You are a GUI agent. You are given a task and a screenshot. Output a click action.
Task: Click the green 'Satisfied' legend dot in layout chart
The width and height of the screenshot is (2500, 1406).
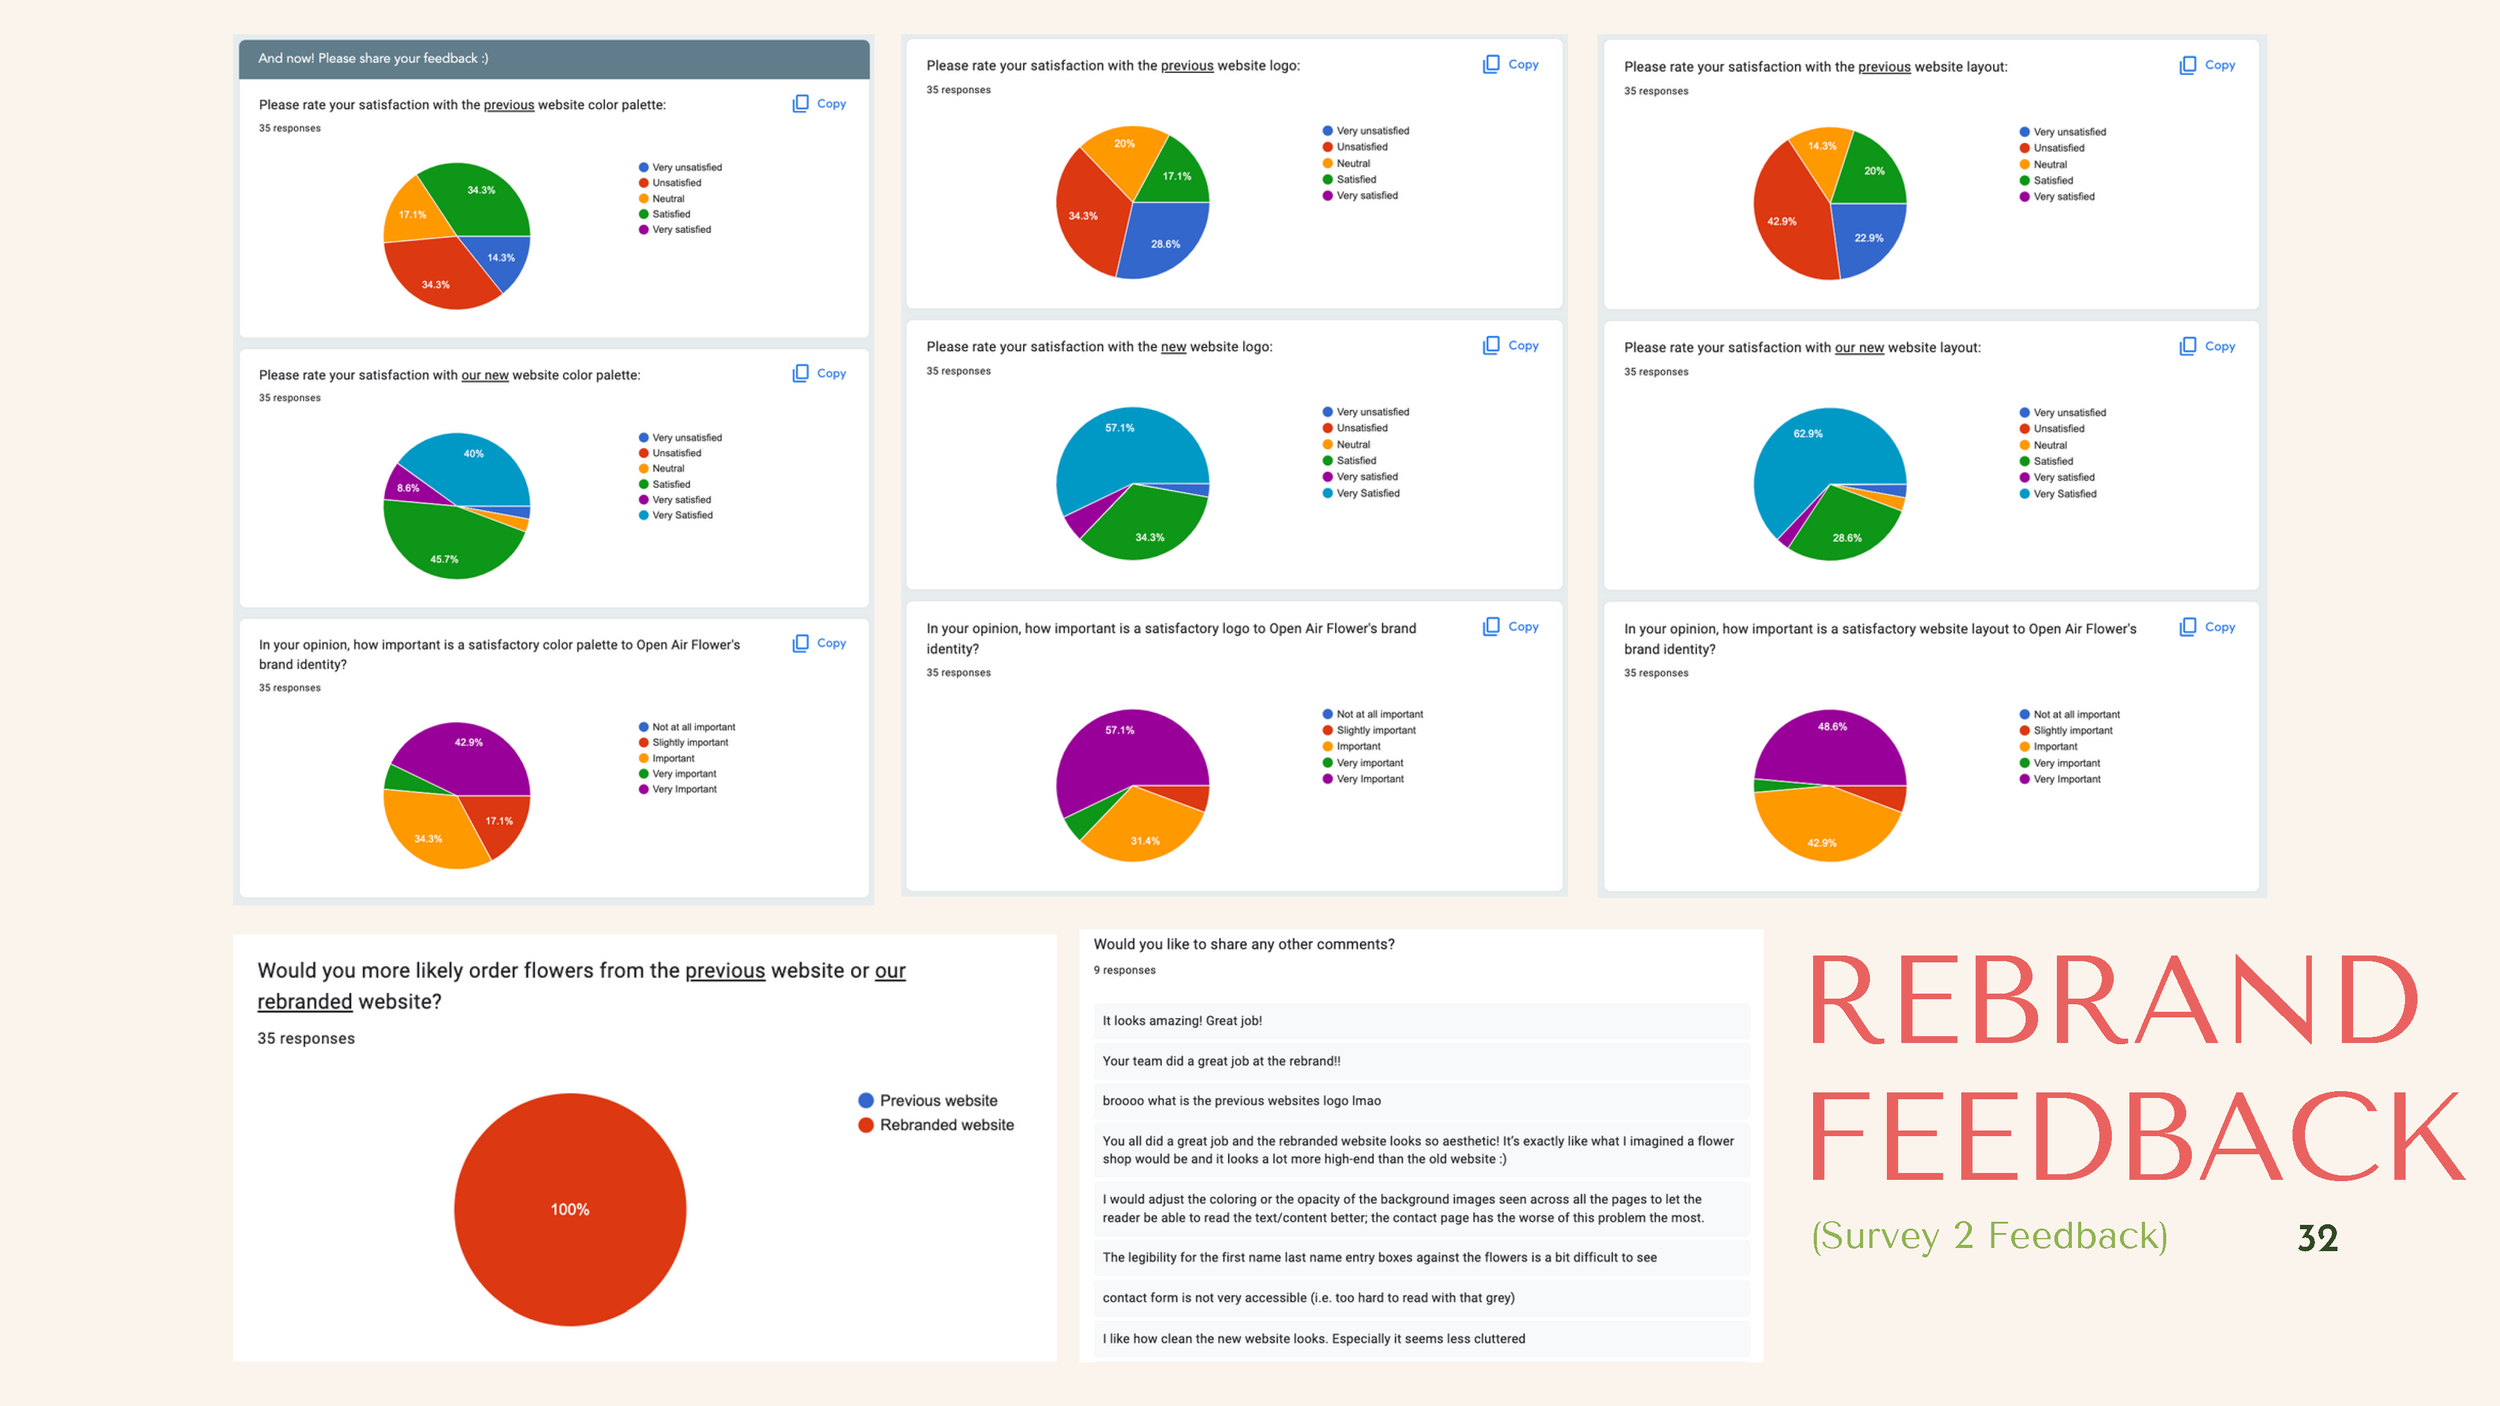click(x=2025, y=180)
